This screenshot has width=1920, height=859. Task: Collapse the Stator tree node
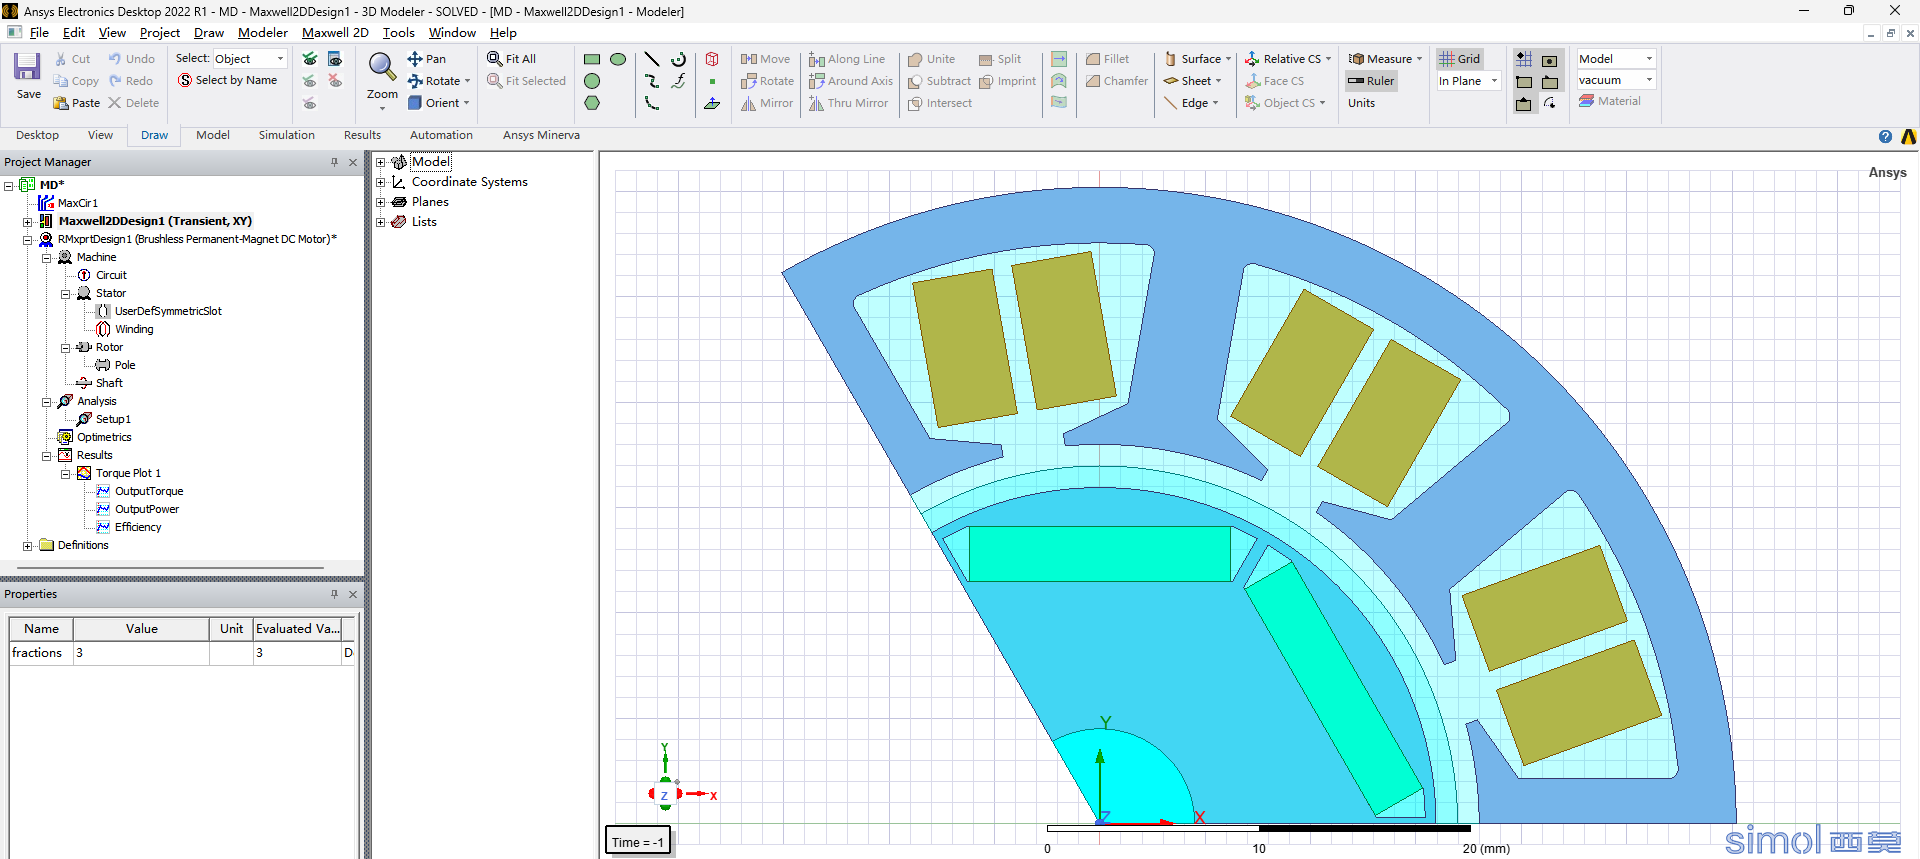(x=66, y=293)
